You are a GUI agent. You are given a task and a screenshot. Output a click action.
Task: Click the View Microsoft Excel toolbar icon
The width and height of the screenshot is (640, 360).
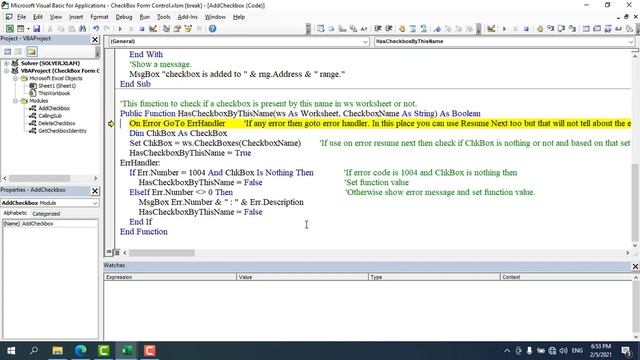point(9,29)
